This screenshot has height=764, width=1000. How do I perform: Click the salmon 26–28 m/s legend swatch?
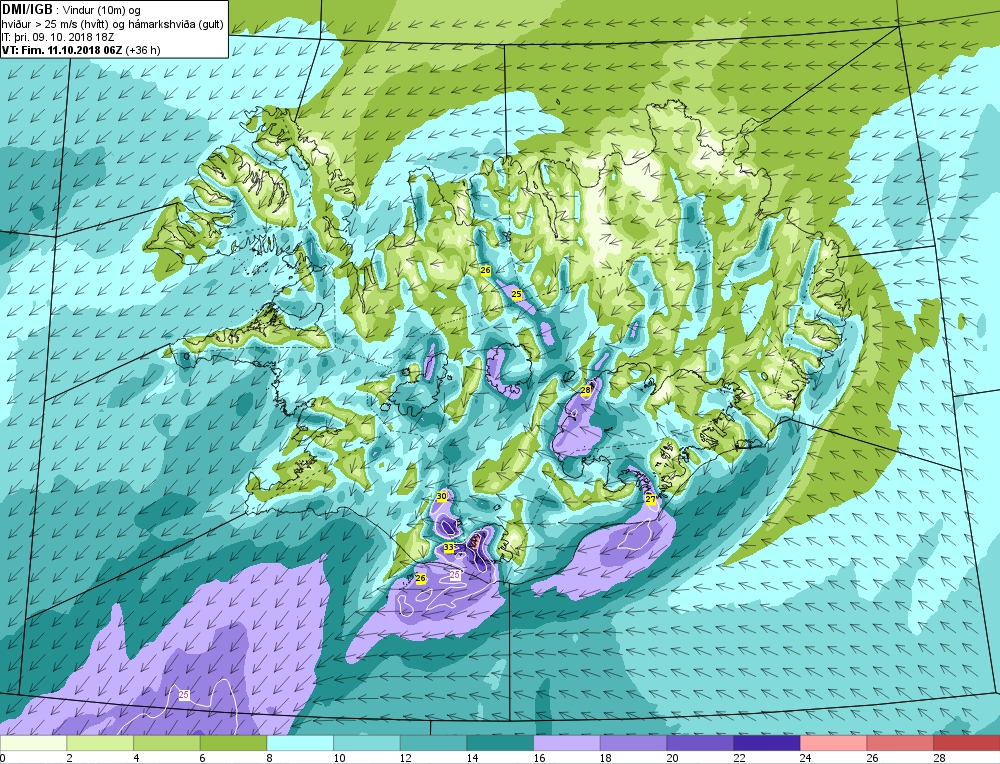click(x=899, y=744)
